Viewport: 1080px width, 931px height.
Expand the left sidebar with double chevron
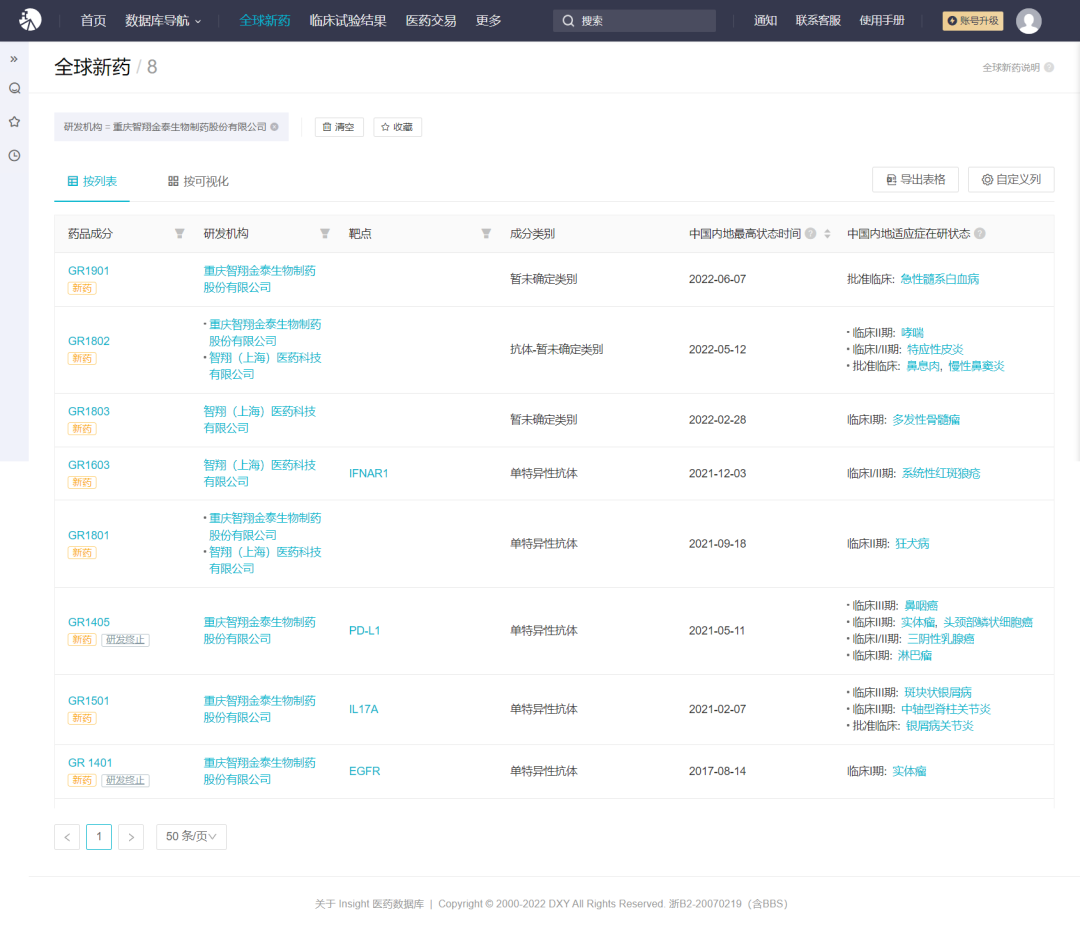pyautogui.click(x=14, y=59)
